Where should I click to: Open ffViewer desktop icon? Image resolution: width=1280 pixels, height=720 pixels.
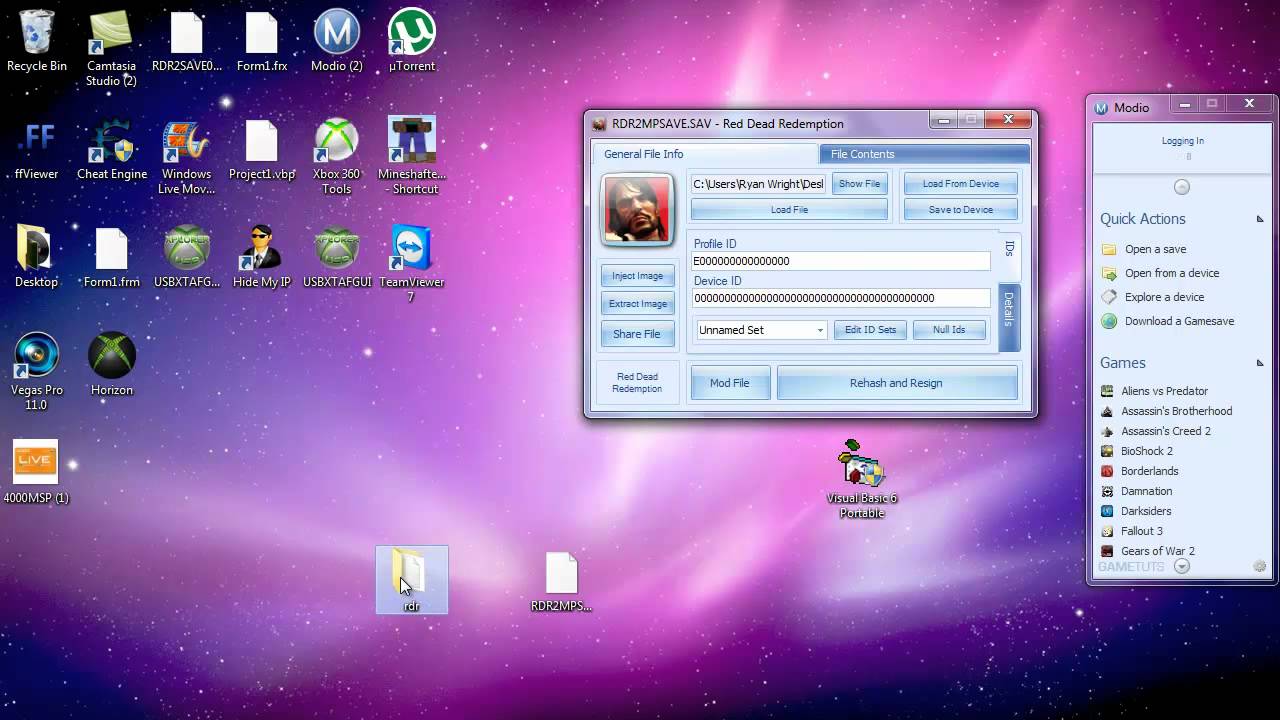point(37,150)
